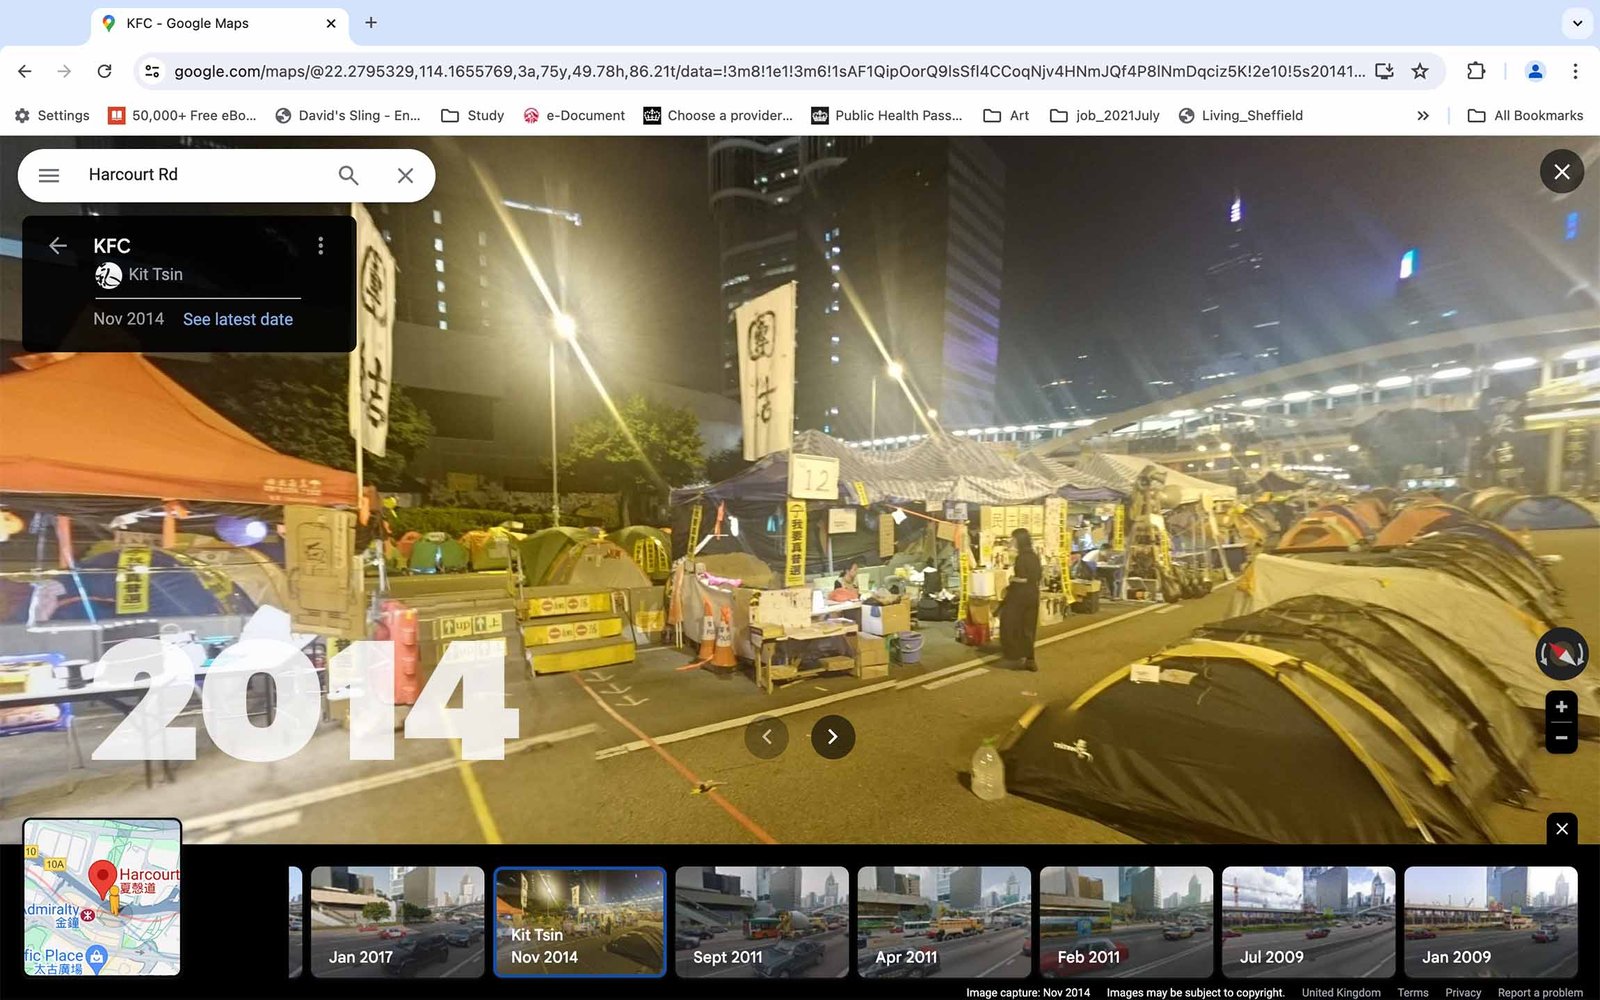Hide the historical imagery strip
This screenshot has height=1000, width=1600.
tap(1562, 829)
